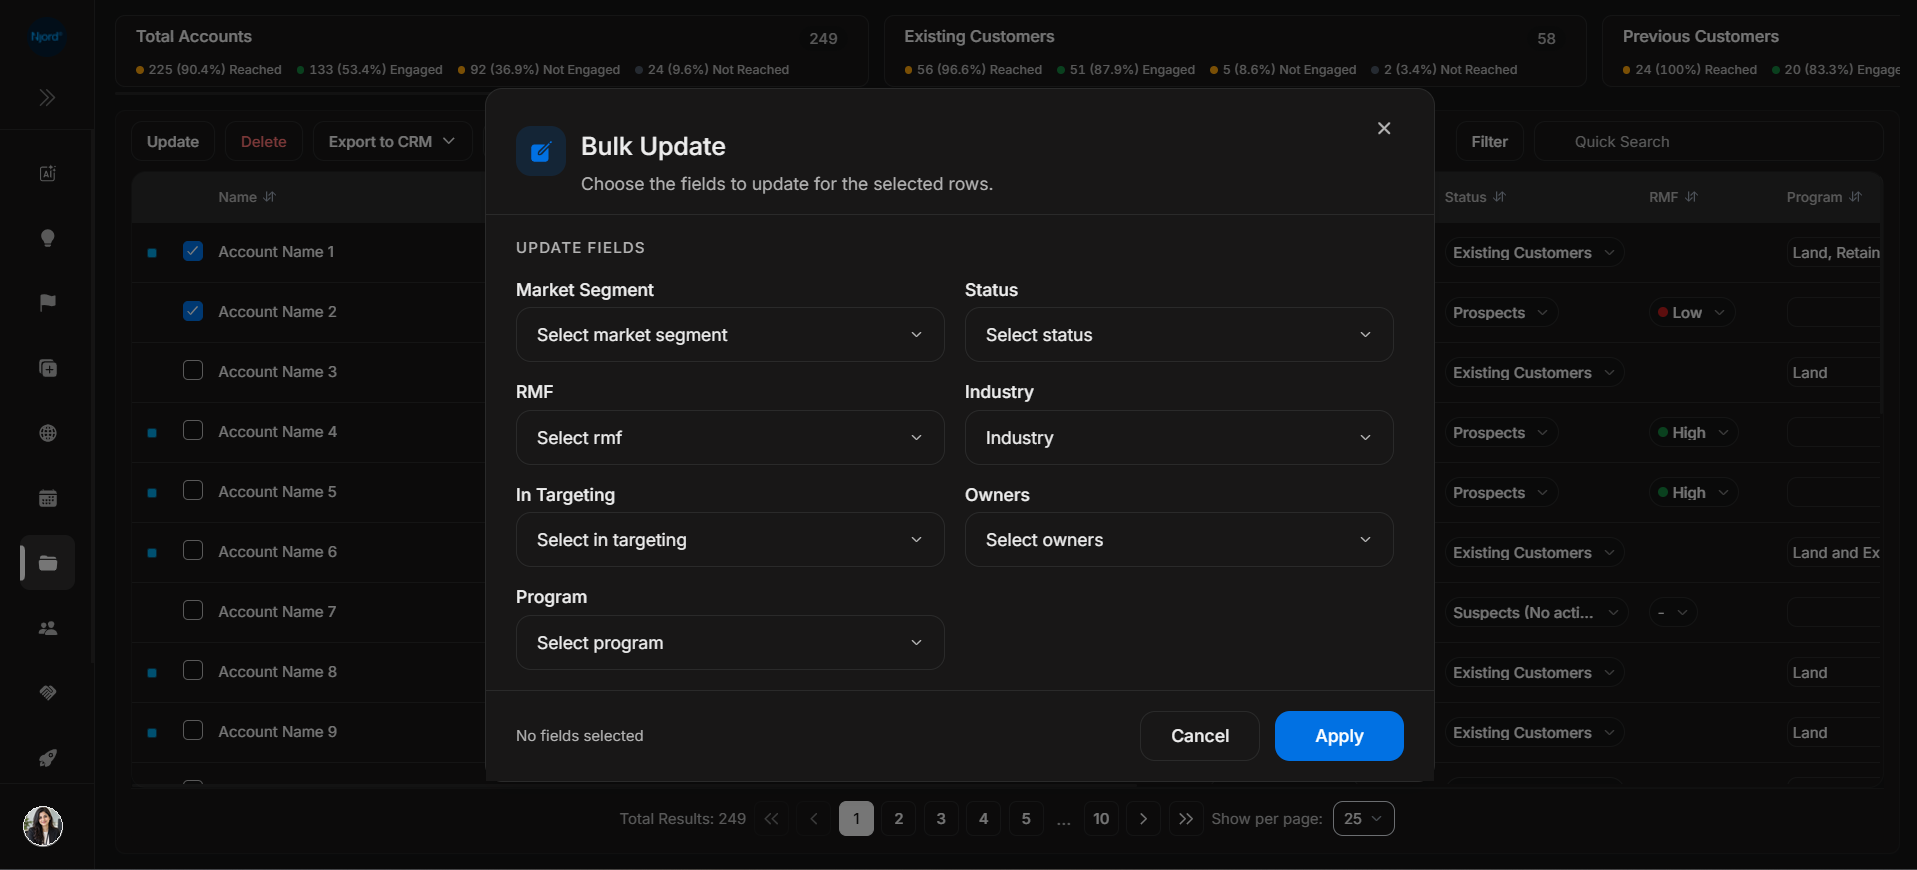Expand the sidebar with the double-chevron icon
Viewport: 1917px width, 870px height.
pyautogui.click(x=47, y=98)
